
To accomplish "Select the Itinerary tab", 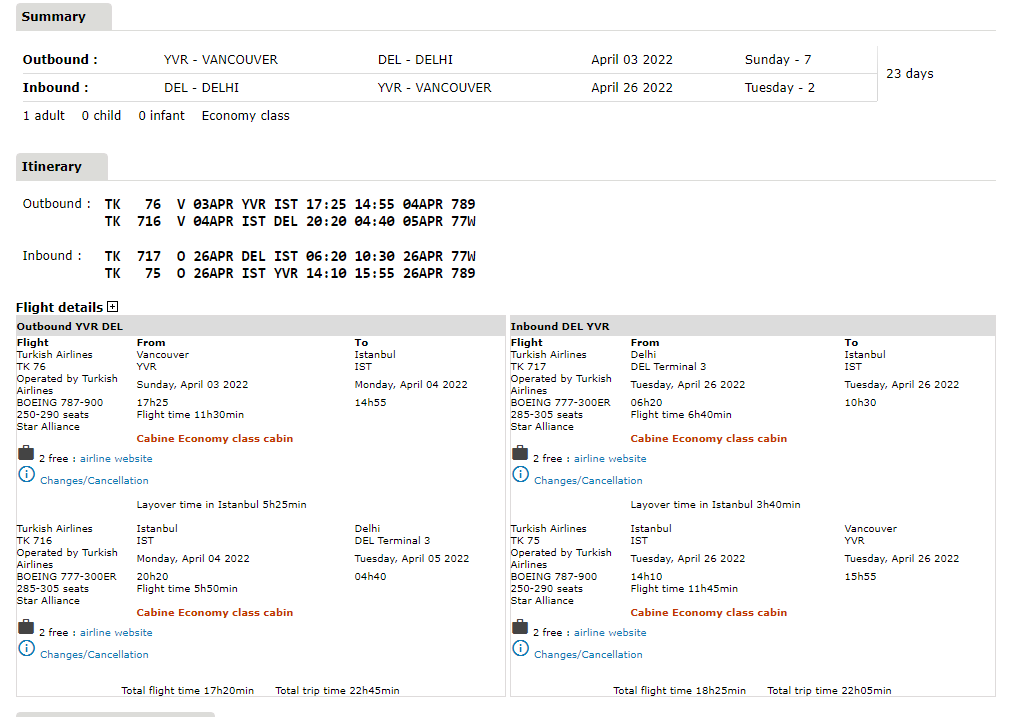I will click(x=52, y=167).
